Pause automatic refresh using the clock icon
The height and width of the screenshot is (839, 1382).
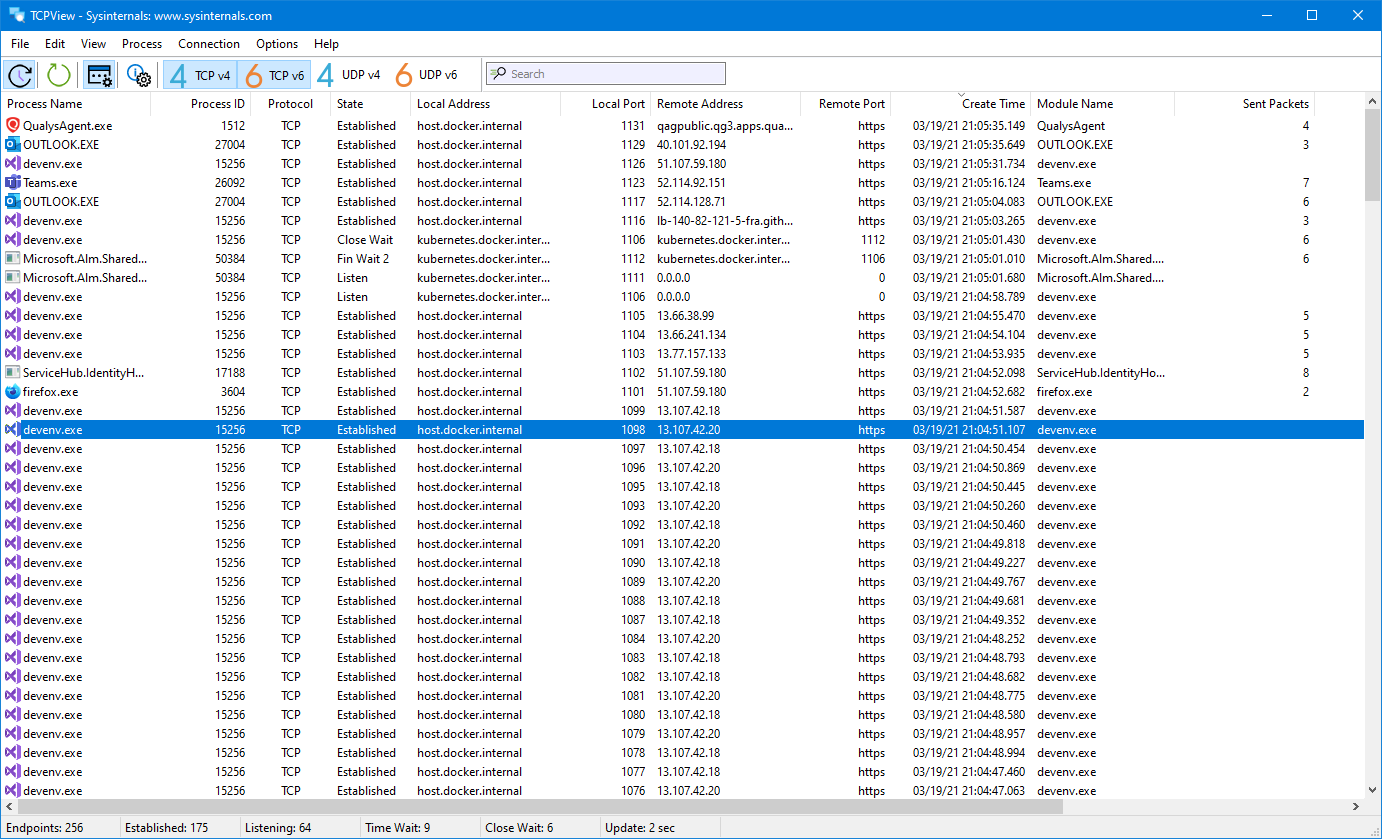pos(20,74)
